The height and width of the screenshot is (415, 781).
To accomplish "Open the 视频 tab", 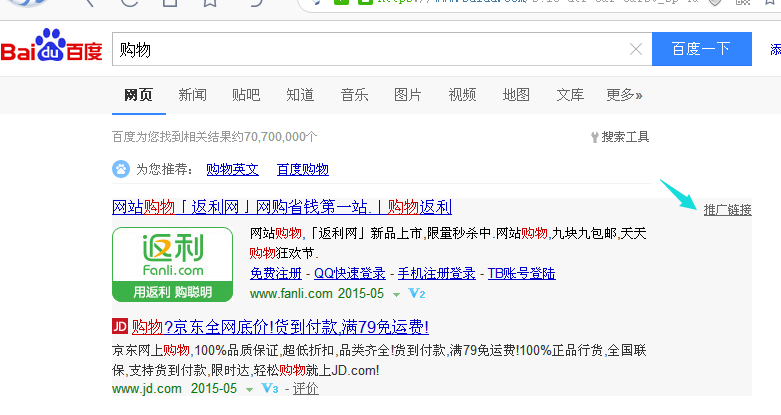I will [462, 95].
